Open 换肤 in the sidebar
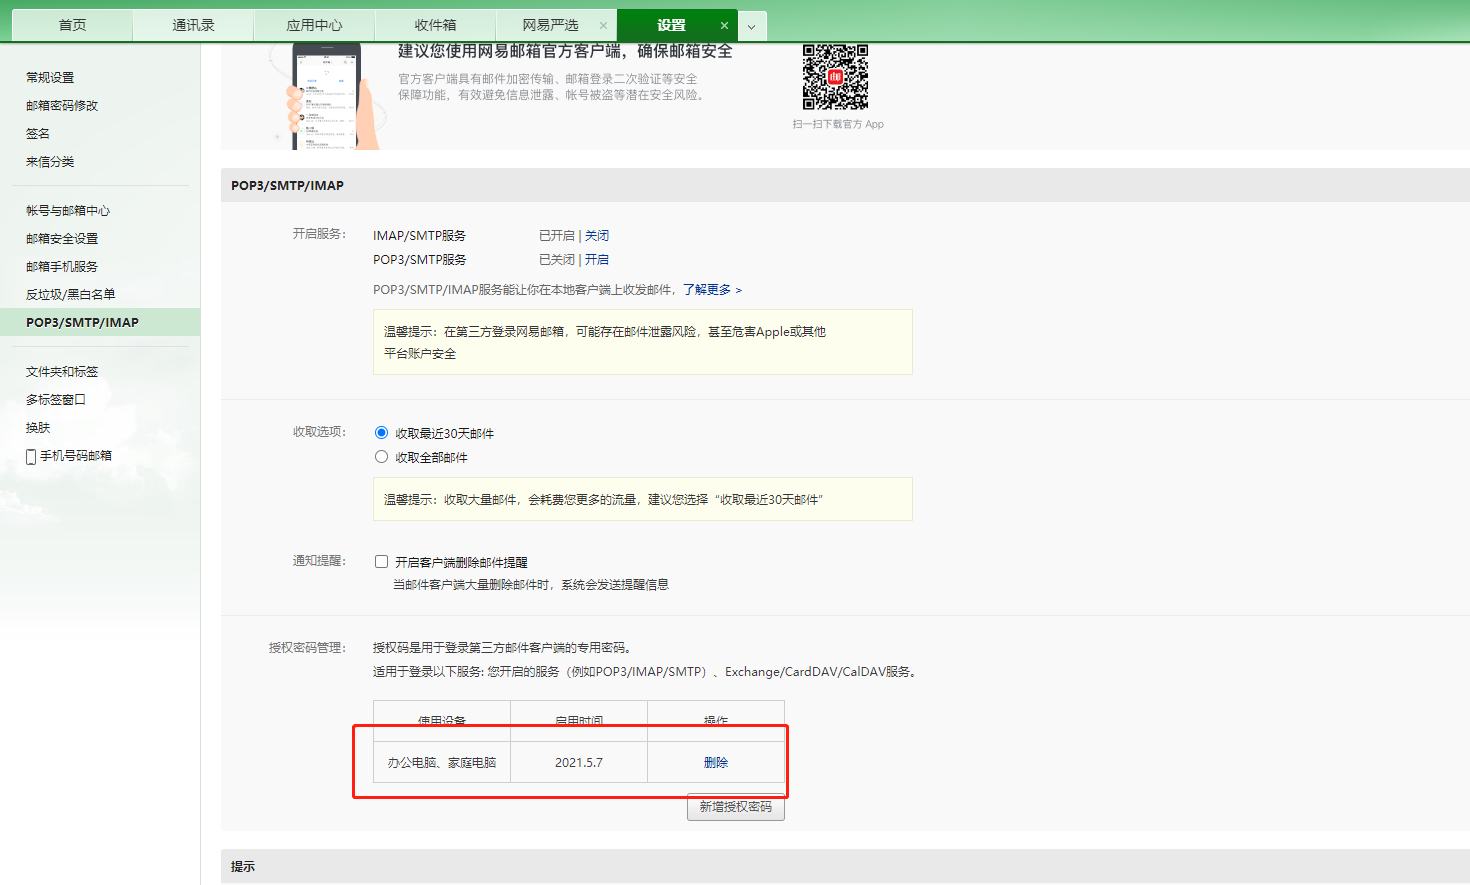Screen dimensions: 1470x885 (38, 428)
